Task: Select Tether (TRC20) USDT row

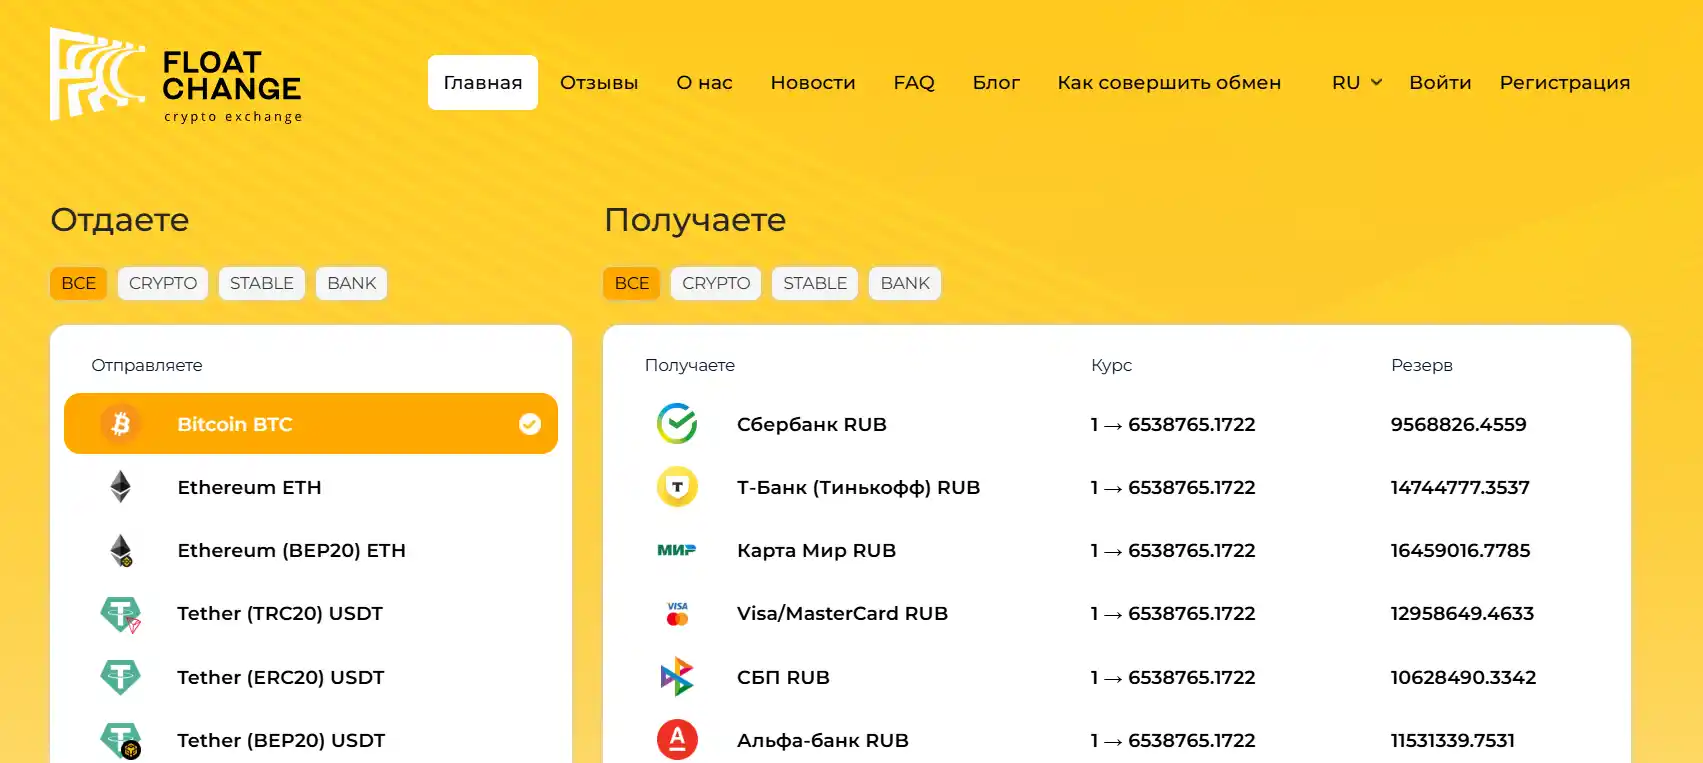Action: (311, 614)
